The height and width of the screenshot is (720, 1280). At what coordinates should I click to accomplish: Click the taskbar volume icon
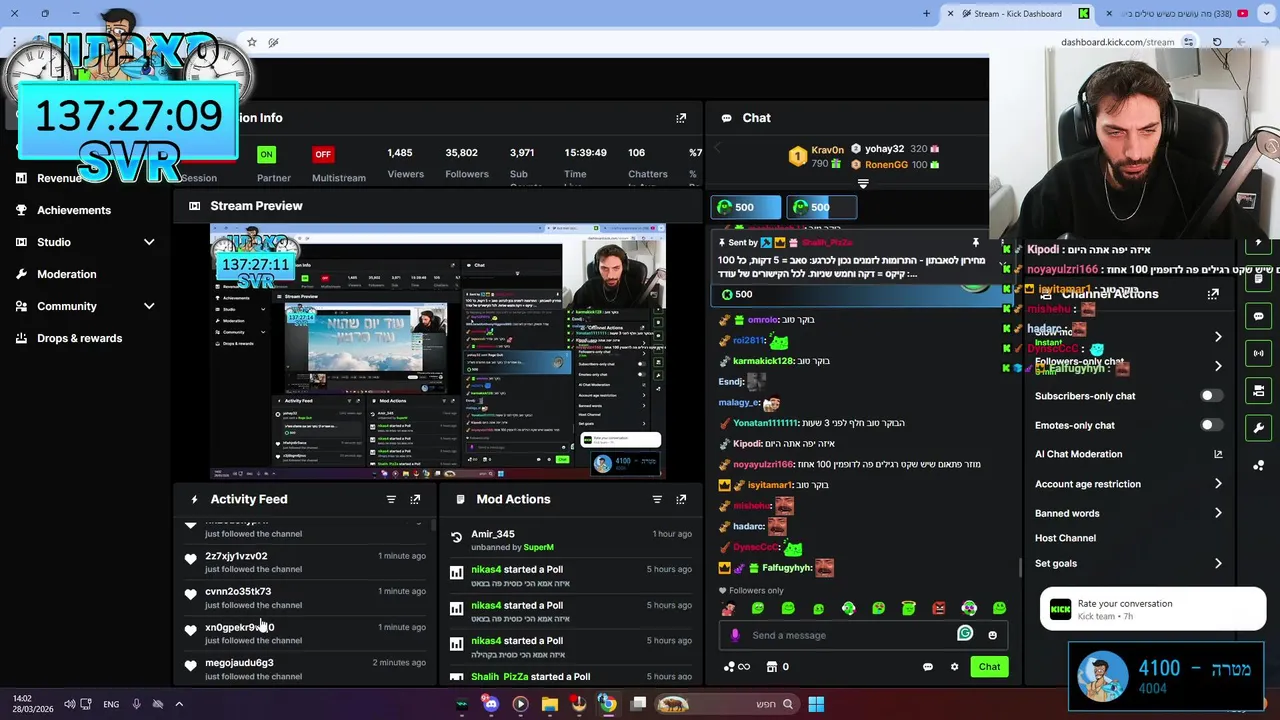[69, 704]
